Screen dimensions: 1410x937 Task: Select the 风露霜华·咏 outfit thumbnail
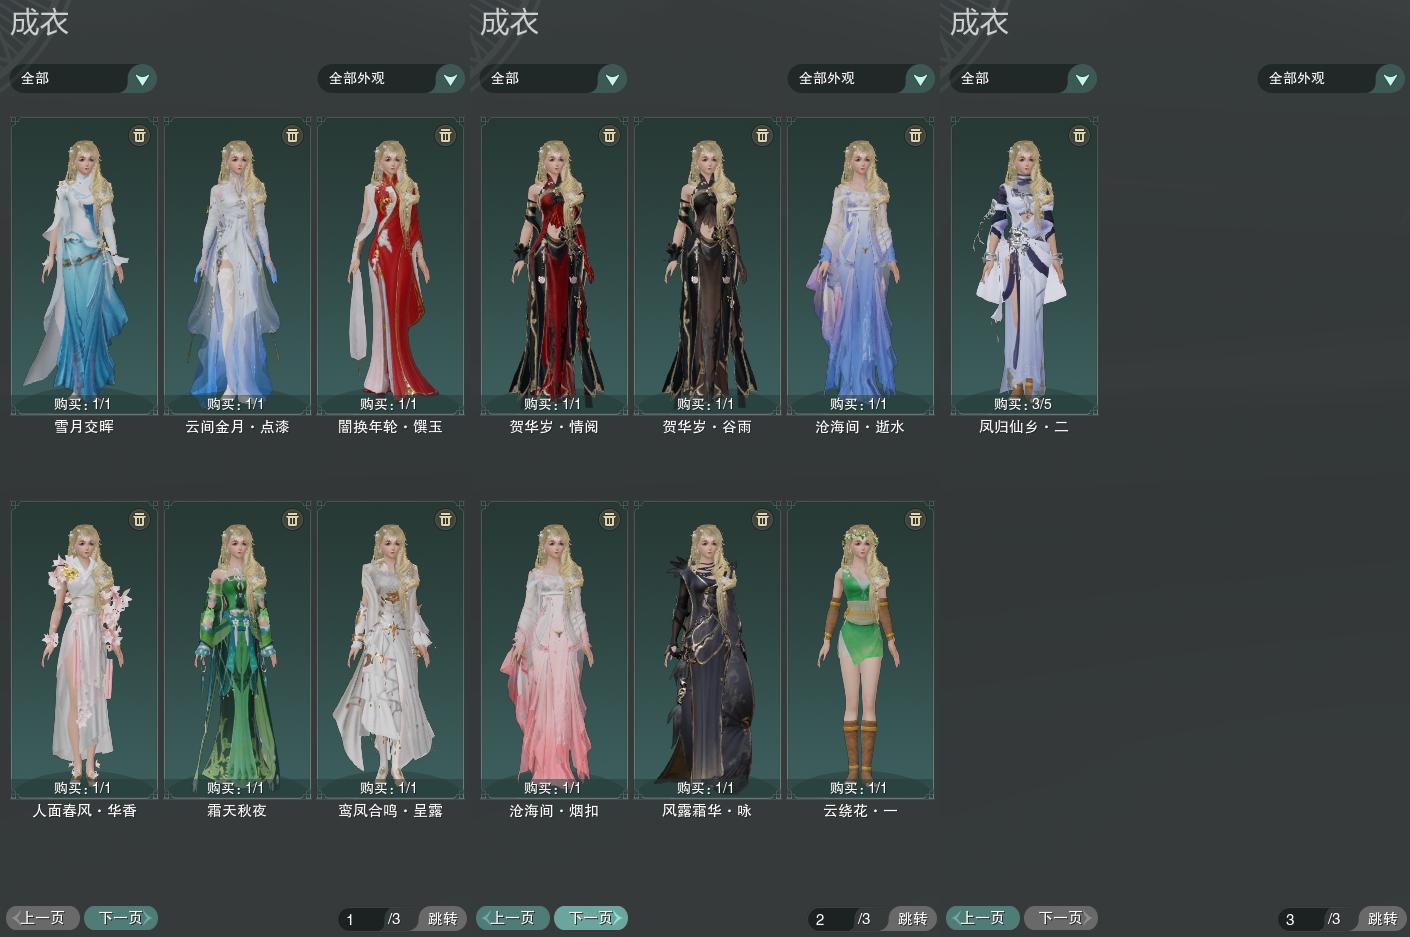707,650
